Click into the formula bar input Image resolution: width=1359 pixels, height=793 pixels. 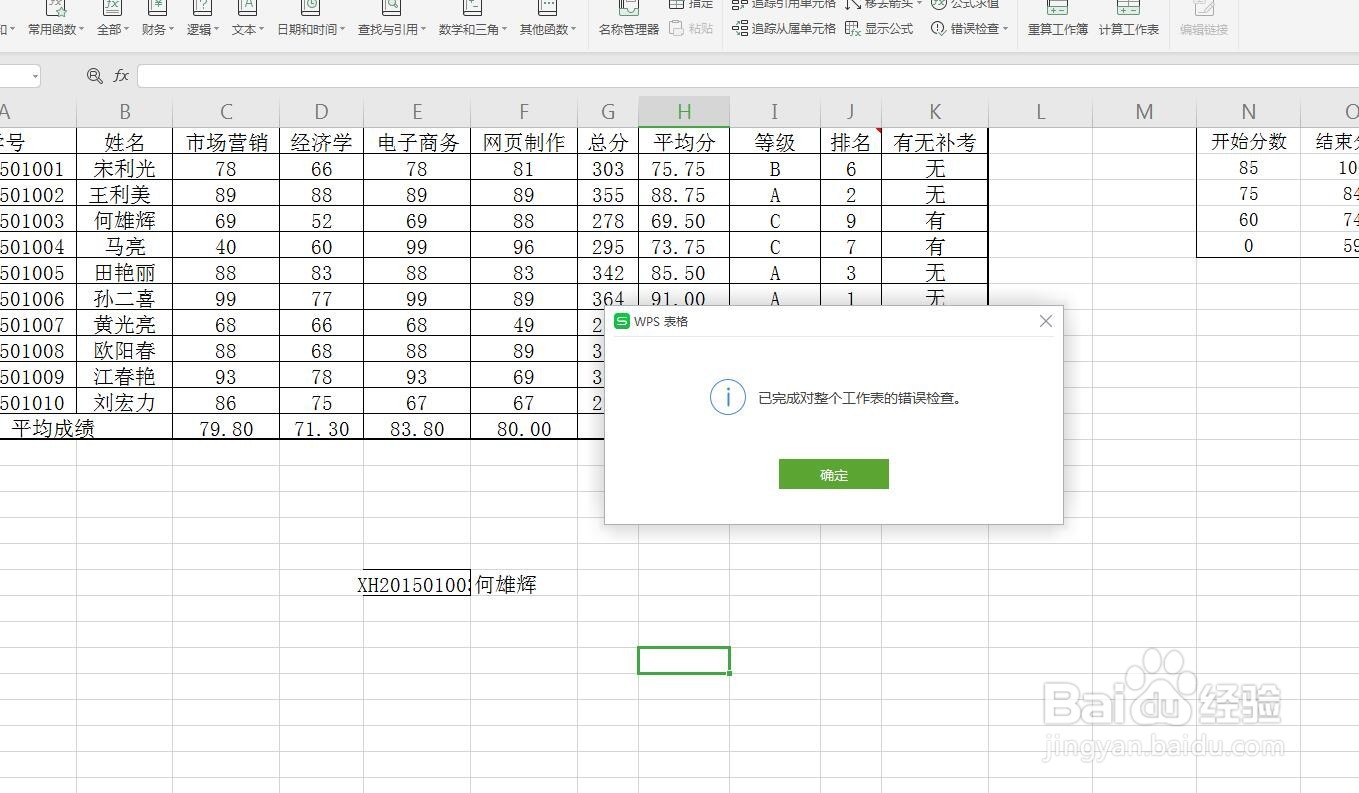coord(748,76)
